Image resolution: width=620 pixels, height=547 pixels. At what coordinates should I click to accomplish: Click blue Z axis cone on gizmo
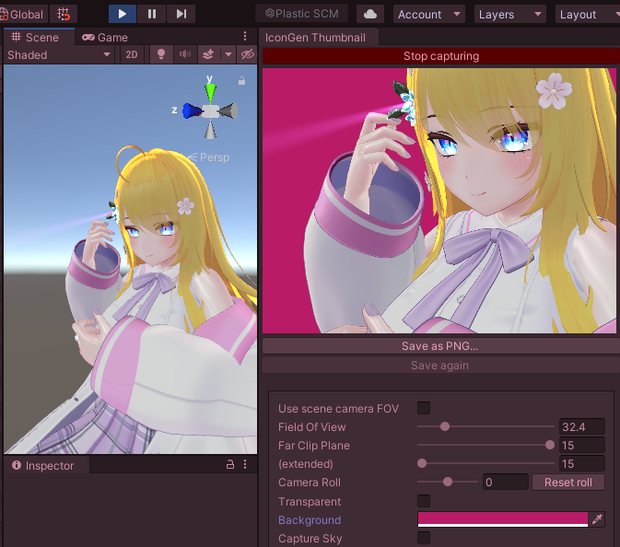(x=192, y=111)
